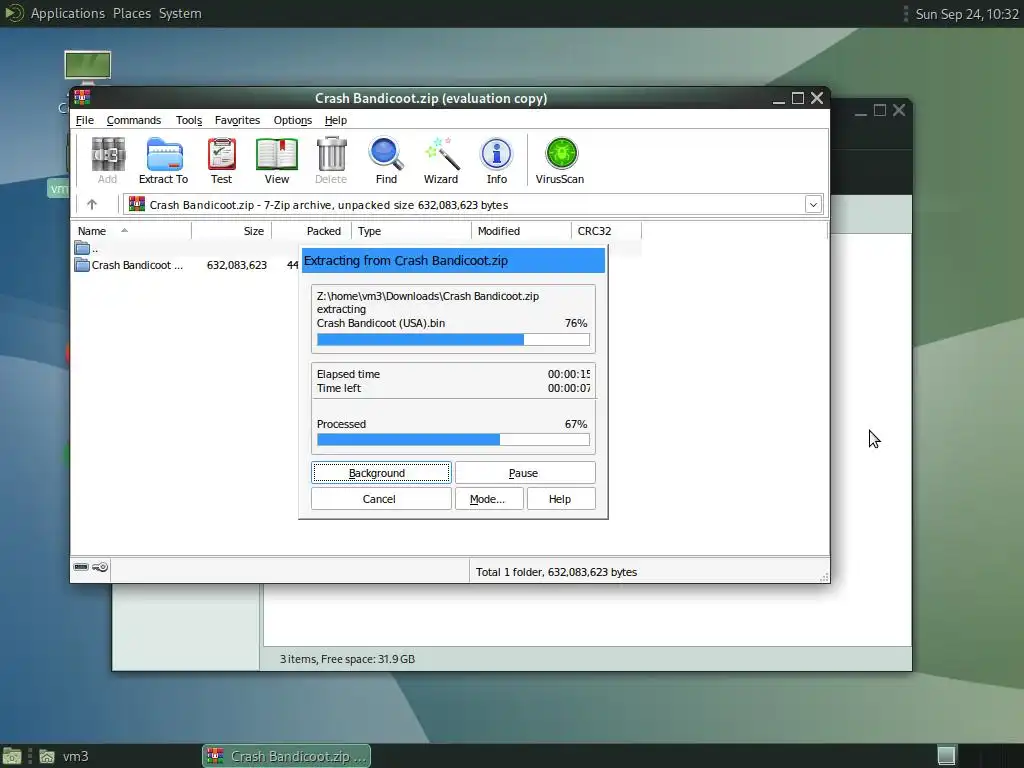Viewport: 1024px width, 768px height.
Task: Go up one level arrow
Action: tap(92, 204)
